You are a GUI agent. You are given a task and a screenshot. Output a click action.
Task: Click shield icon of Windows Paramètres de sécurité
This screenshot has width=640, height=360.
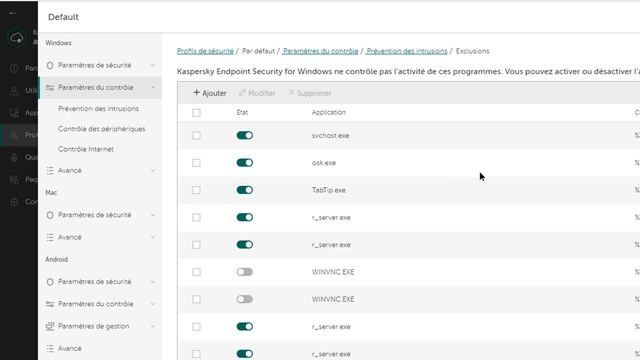tap(50, 65)
